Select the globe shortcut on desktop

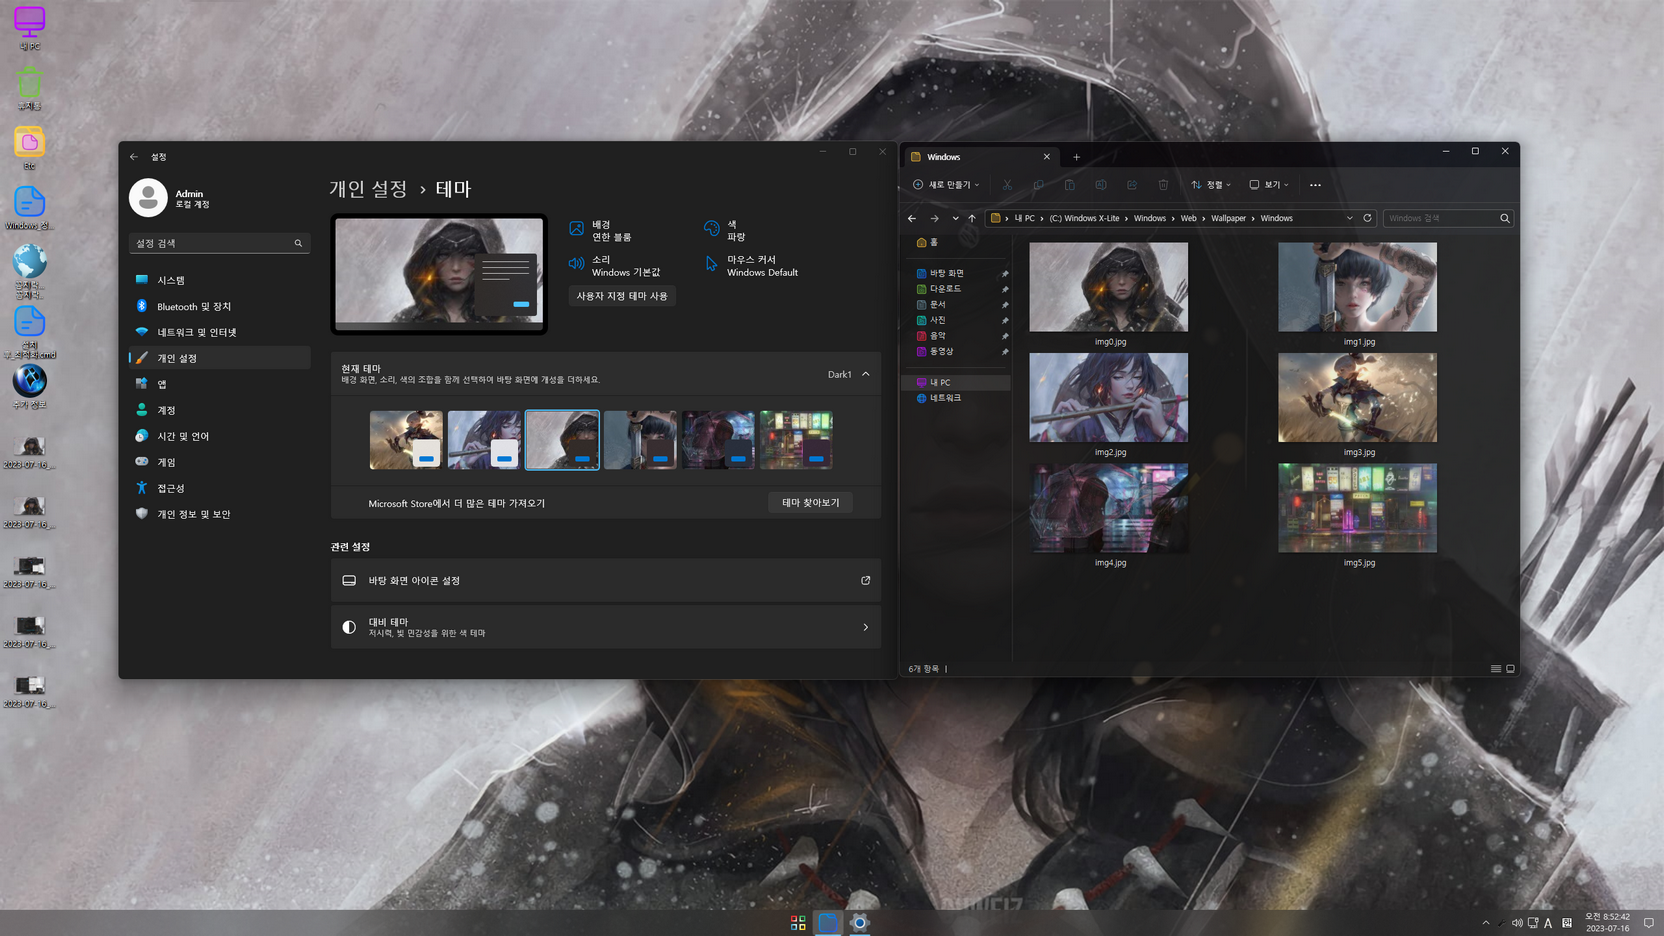(x=29, y=272)
